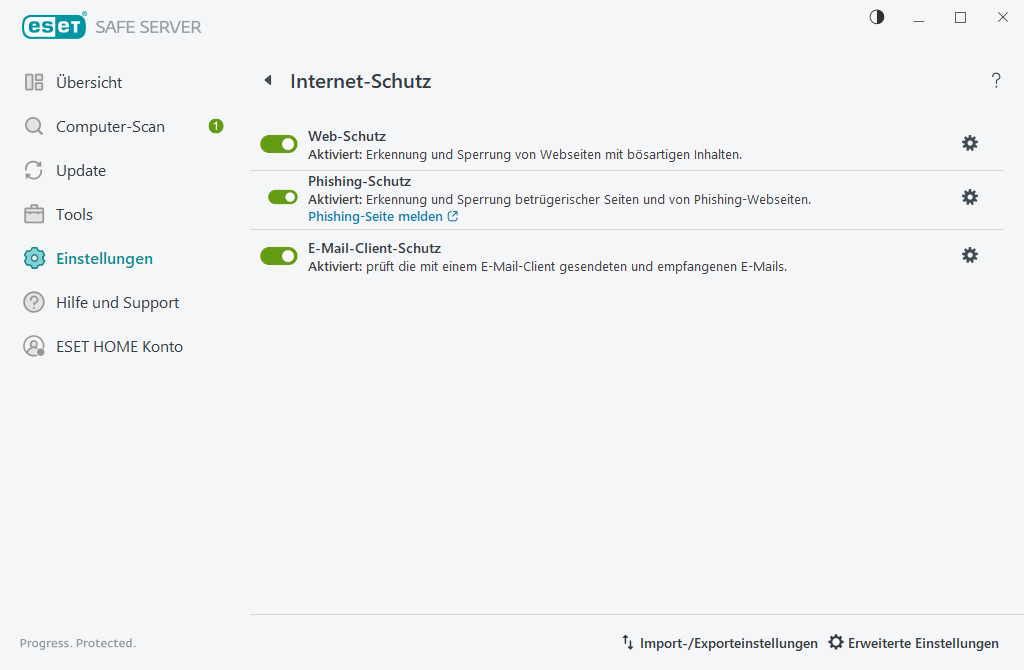Image resolution: width=1024 pixels, height=670 pixels.
Task: Click the help question mark icon
Action: click(x=996, y=81)
